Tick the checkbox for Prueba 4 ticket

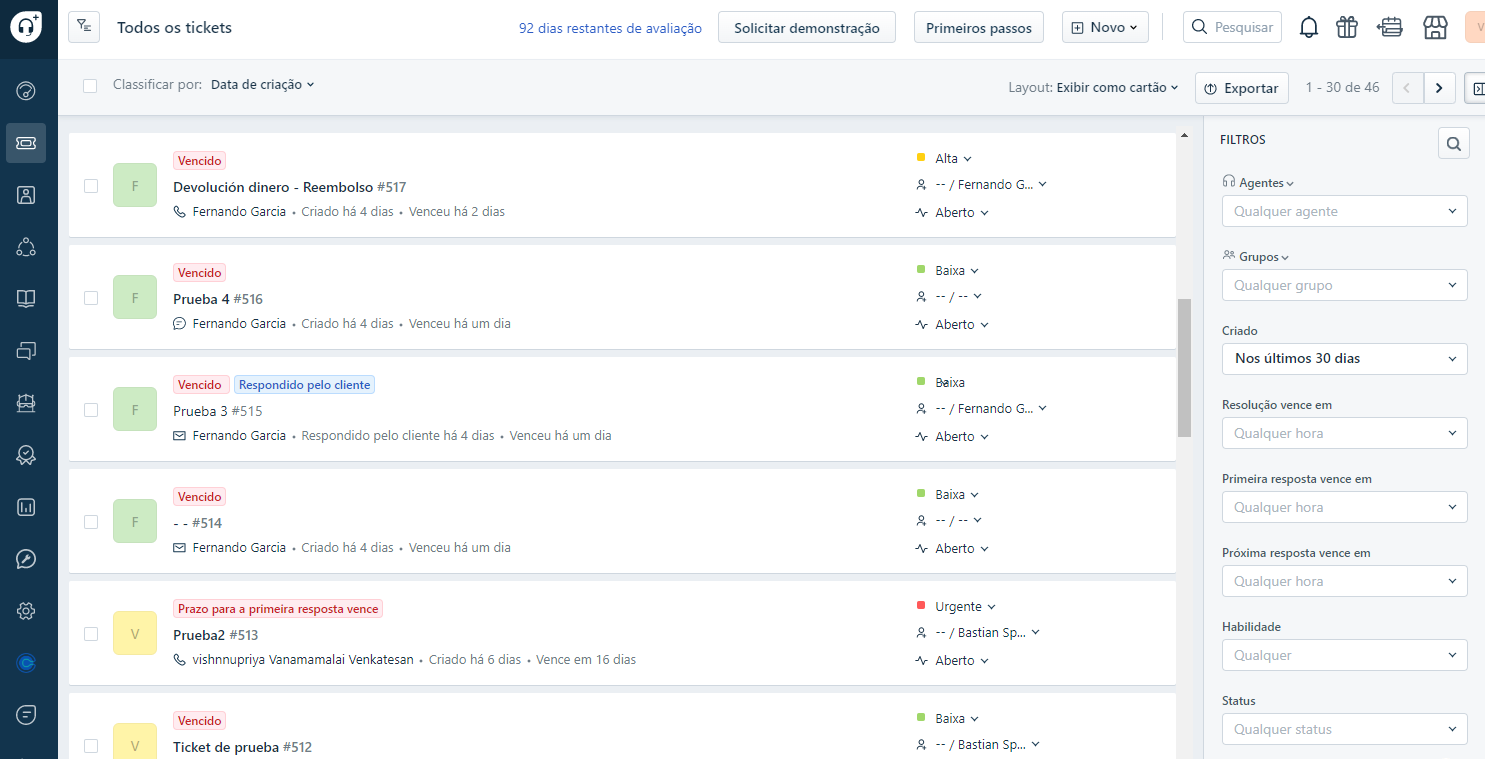91,298
